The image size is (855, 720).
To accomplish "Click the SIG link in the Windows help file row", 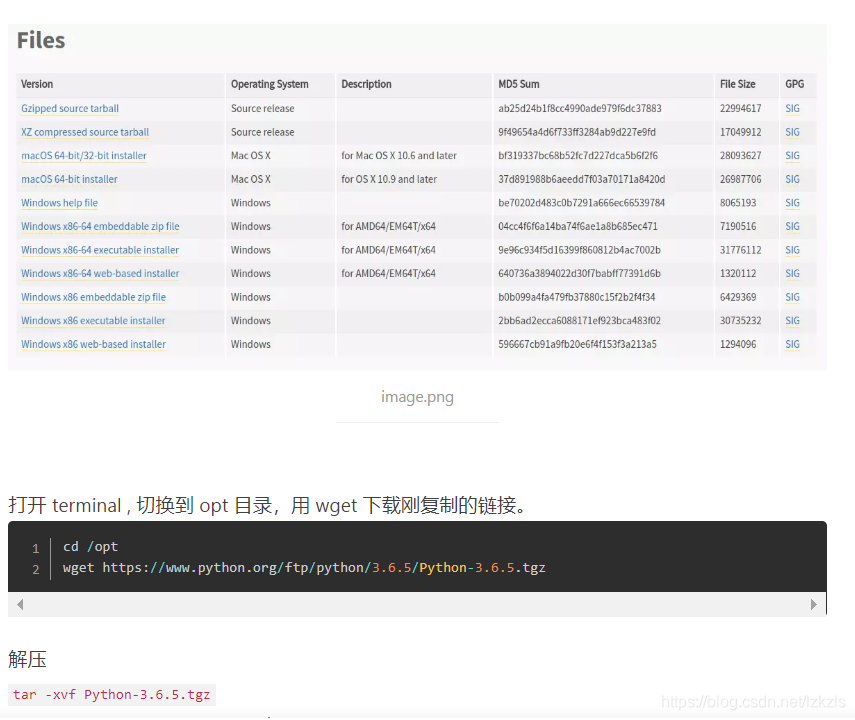I will point(791,202).
